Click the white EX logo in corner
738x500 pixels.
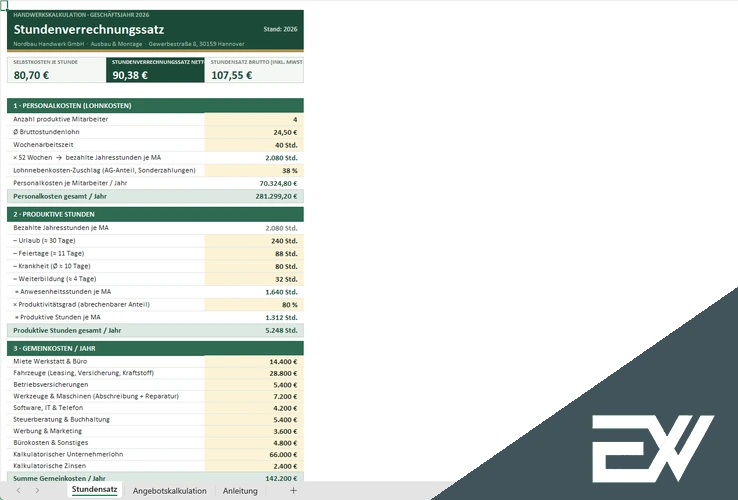coord(653,448)
